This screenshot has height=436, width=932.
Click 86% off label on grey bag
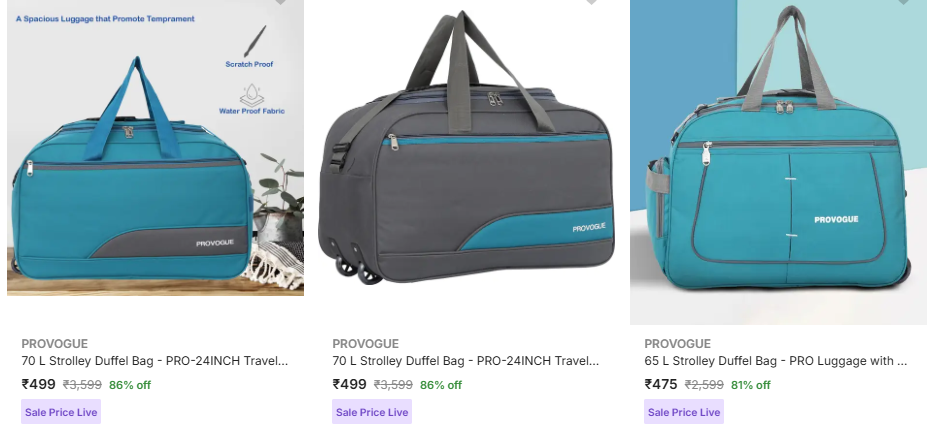point(441,385)
